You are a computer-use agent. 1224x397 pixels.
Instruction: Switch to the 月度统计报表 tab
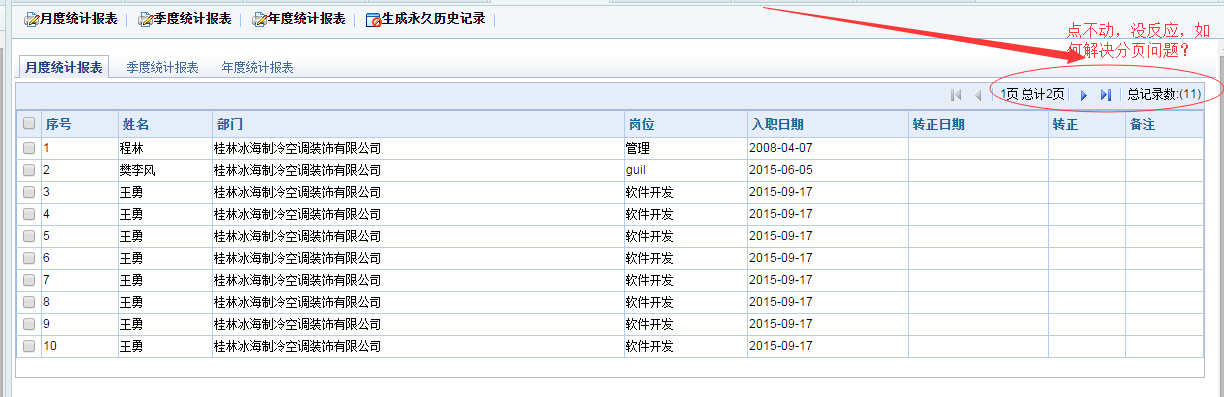[x=64, y=68]
